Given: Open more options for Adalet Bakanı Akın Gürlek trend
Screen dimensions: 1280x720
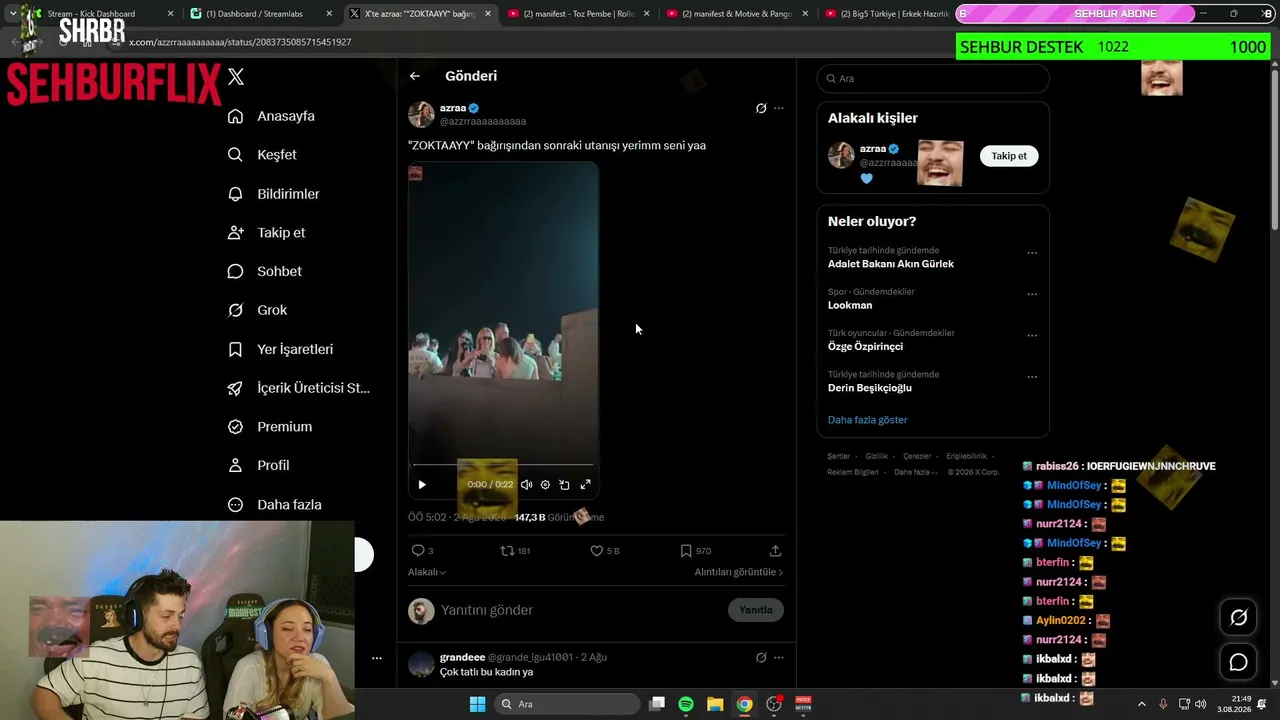Looking at the screenshot, I should click(x=1032, y=253).
